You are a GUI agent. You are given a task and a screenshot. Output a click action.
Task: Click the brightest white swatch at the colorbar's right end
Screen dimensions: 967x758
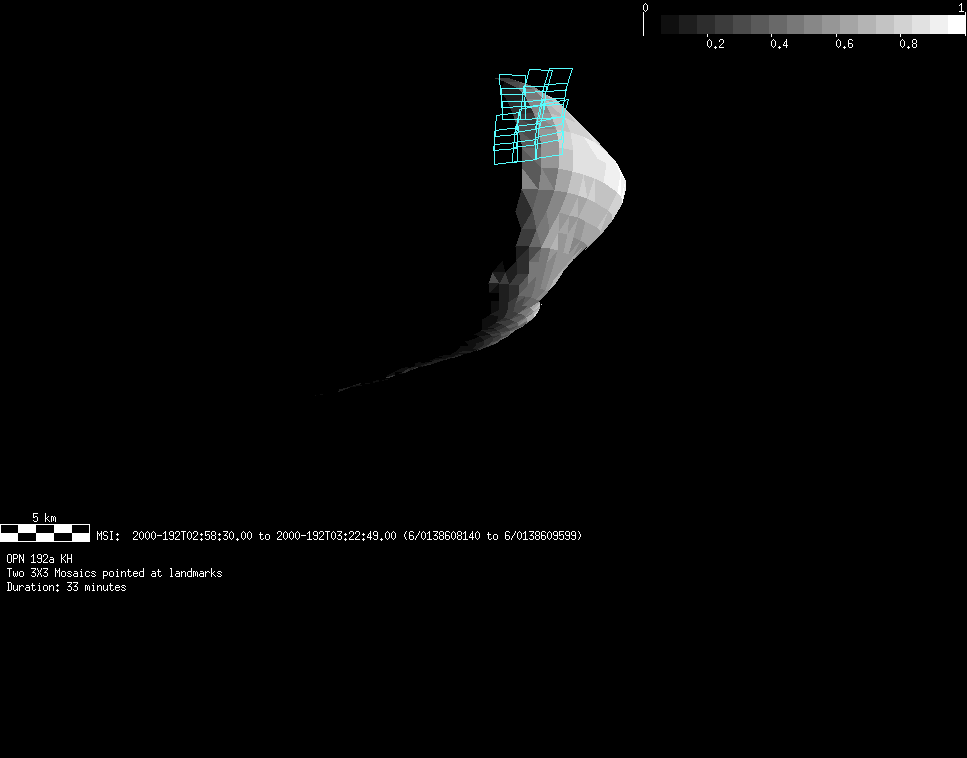pyautogui.click(x=956, y=24)
